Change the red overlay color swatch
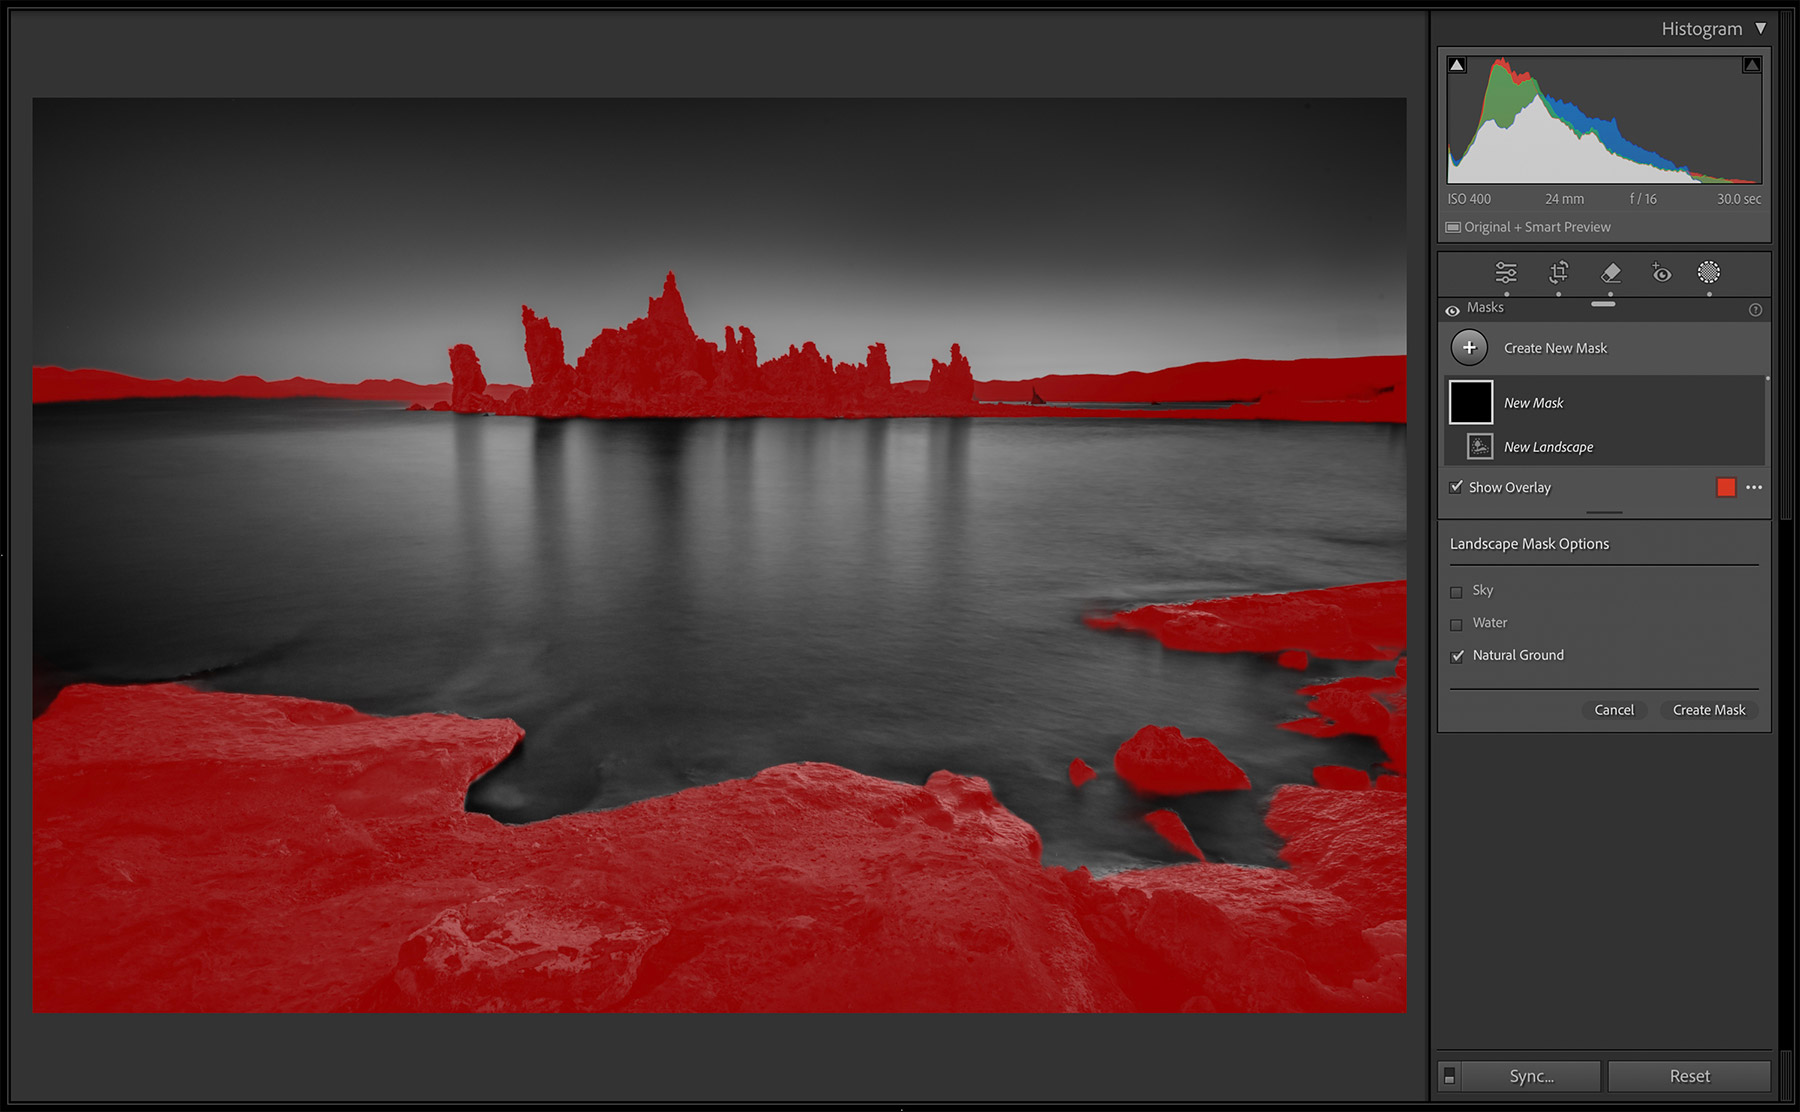Image resolution: width=1800 pixels, height=1112 pixels. tap(1726, 487)
